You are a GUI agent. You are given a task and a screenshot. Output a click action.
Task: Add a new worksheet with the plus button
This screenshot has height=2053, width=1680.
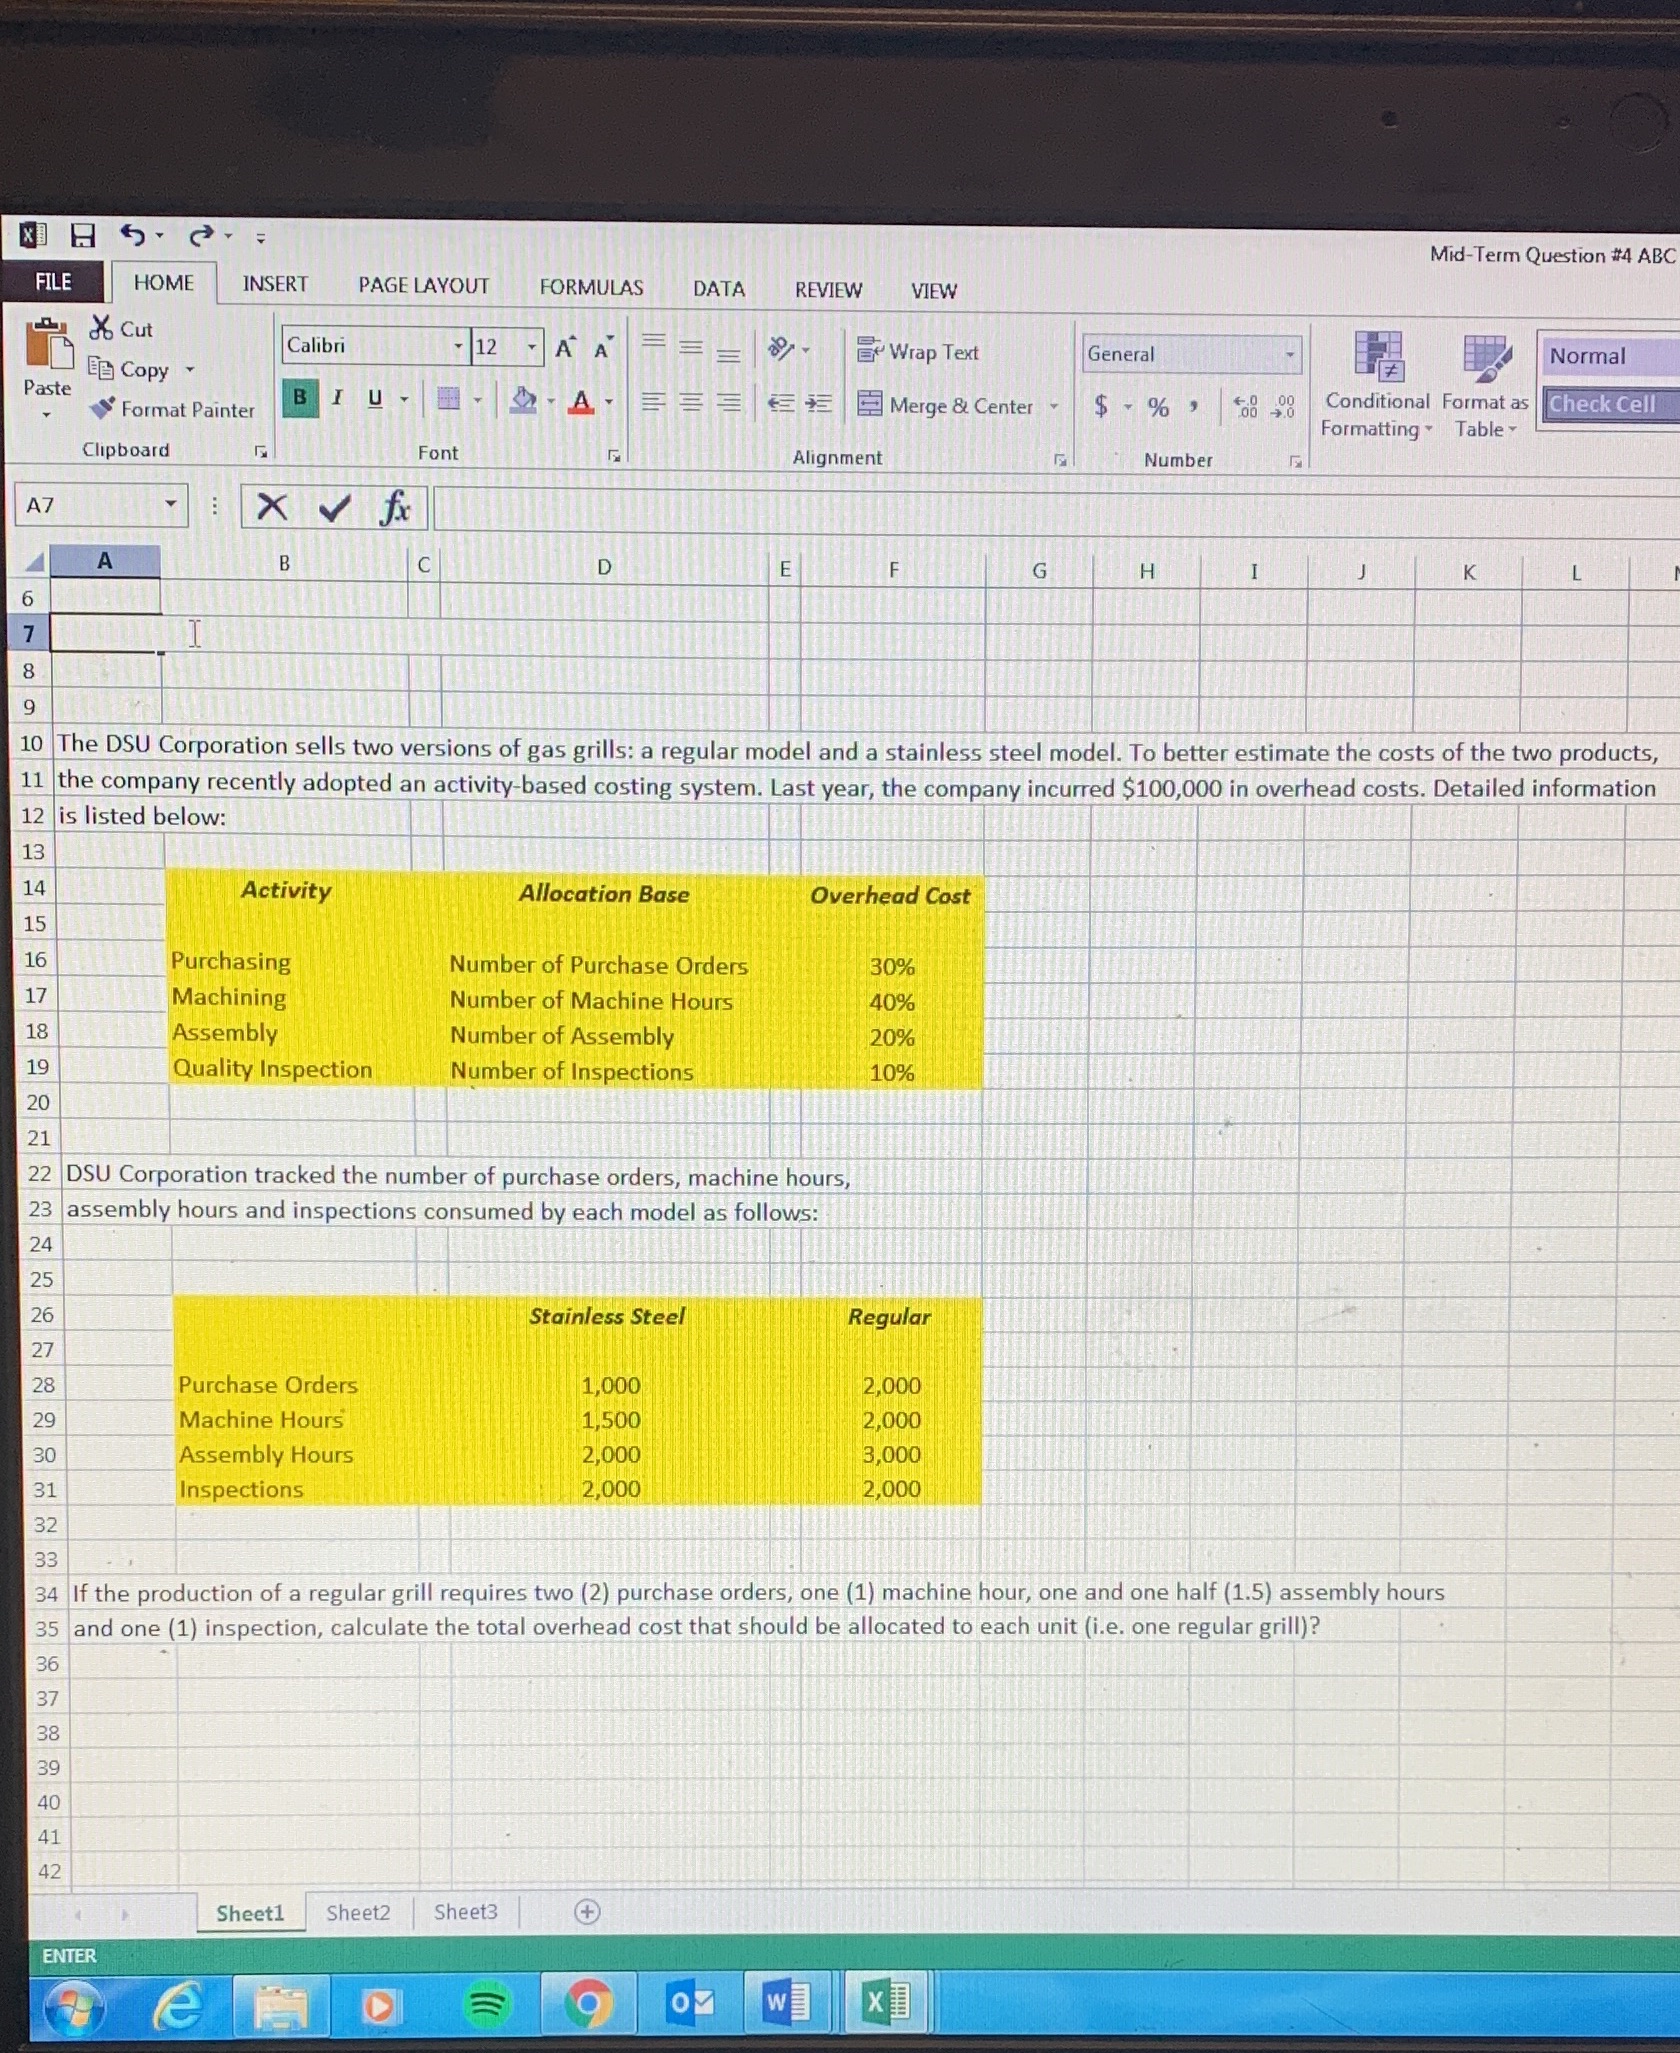click(x=587, y=1911)
